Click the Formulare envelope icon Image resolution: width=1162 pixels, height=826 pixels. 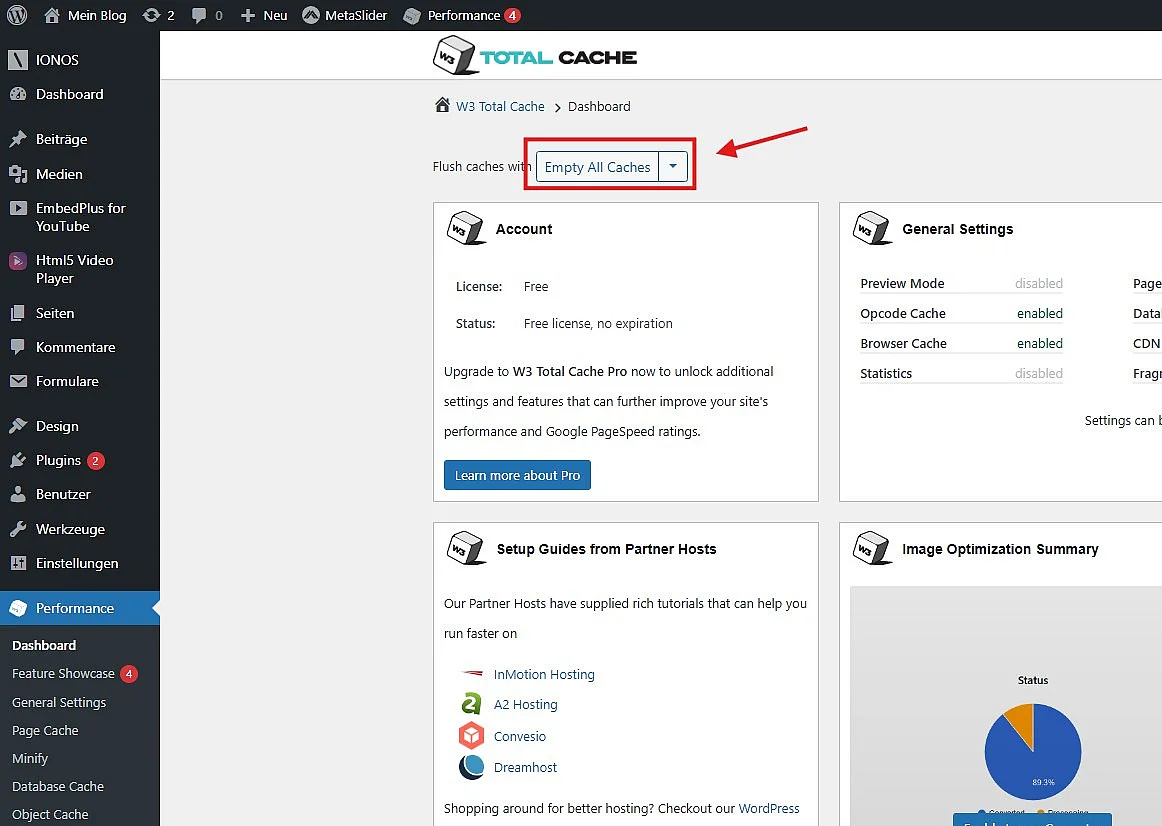[18, 382]
